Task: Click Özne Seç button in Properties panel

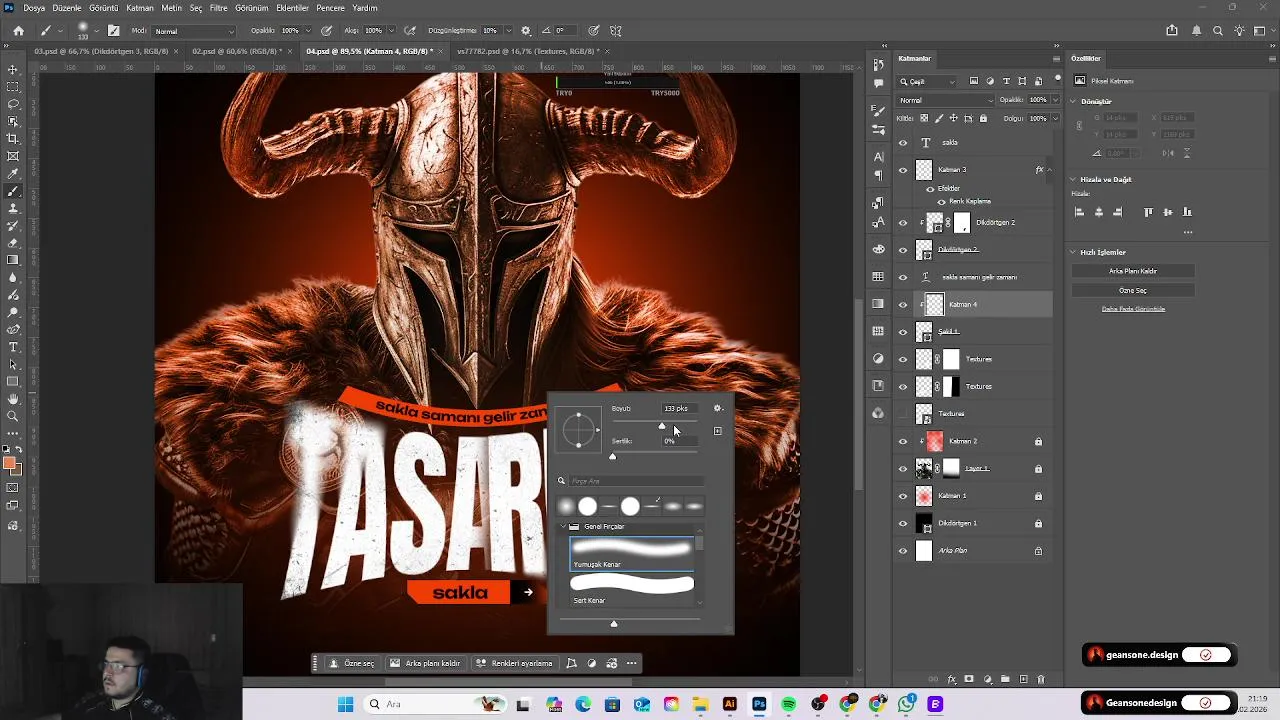Action: point(1133,290)
